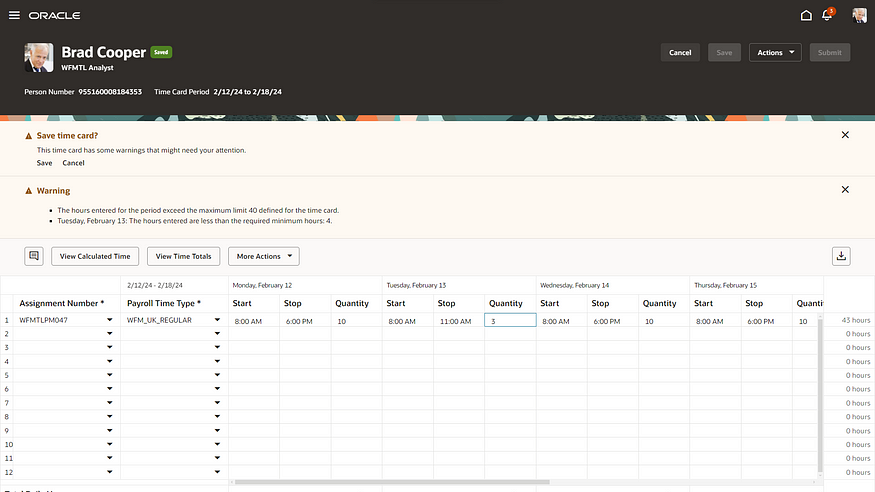This screenshot has height=492, width=875.
Task: Open the user profile avatar menu
Action: (x=859, y=15)
